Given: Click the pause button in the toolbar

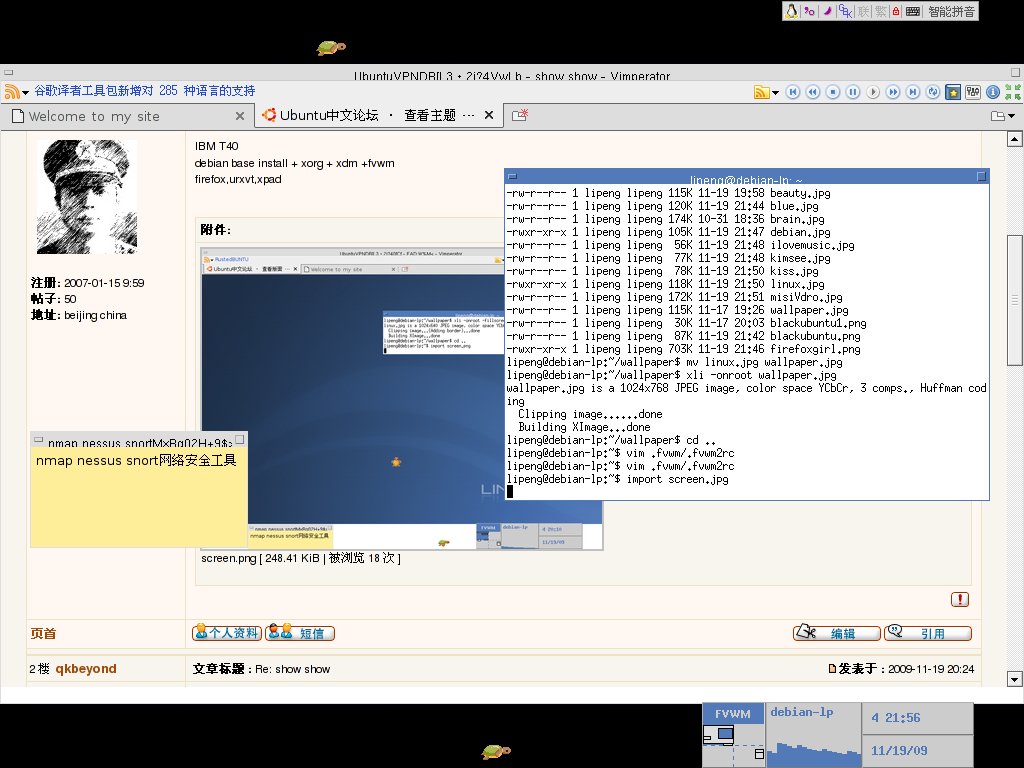Looking at the screenshot, I should point(853,92).
